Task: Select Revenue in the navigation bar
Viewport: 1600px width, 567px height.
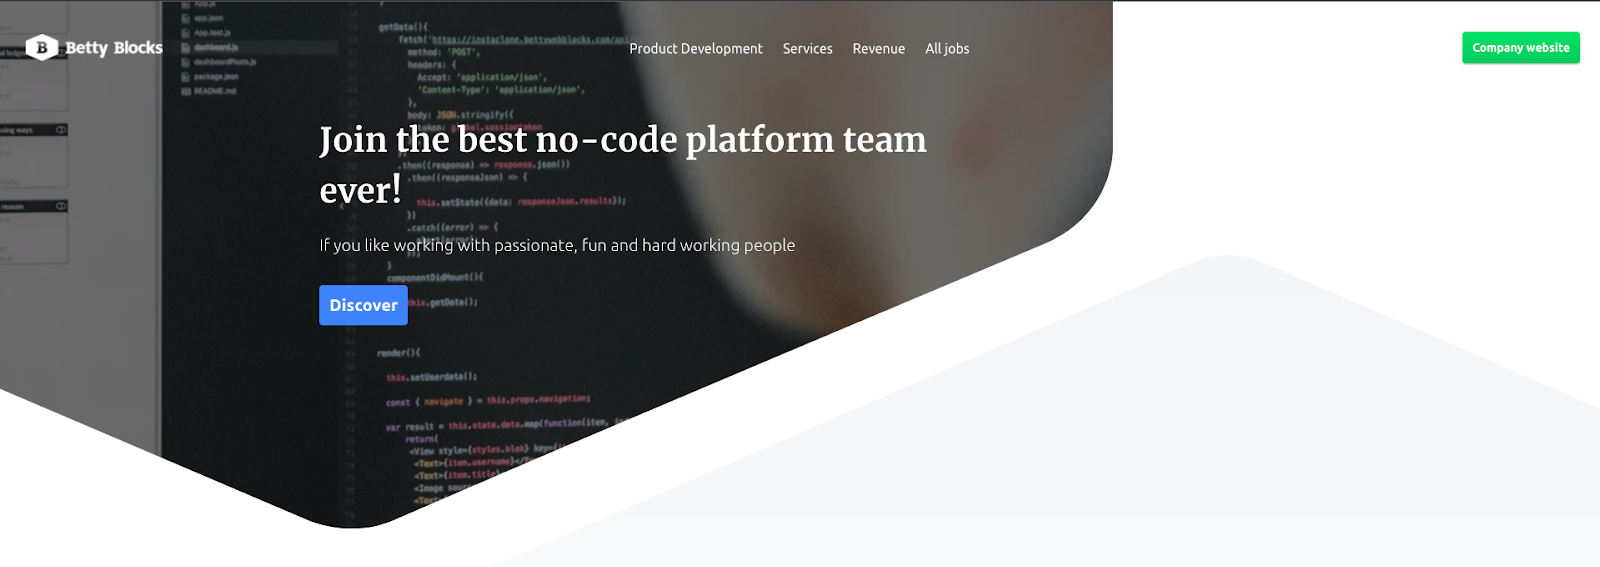Action: point(878,48)
